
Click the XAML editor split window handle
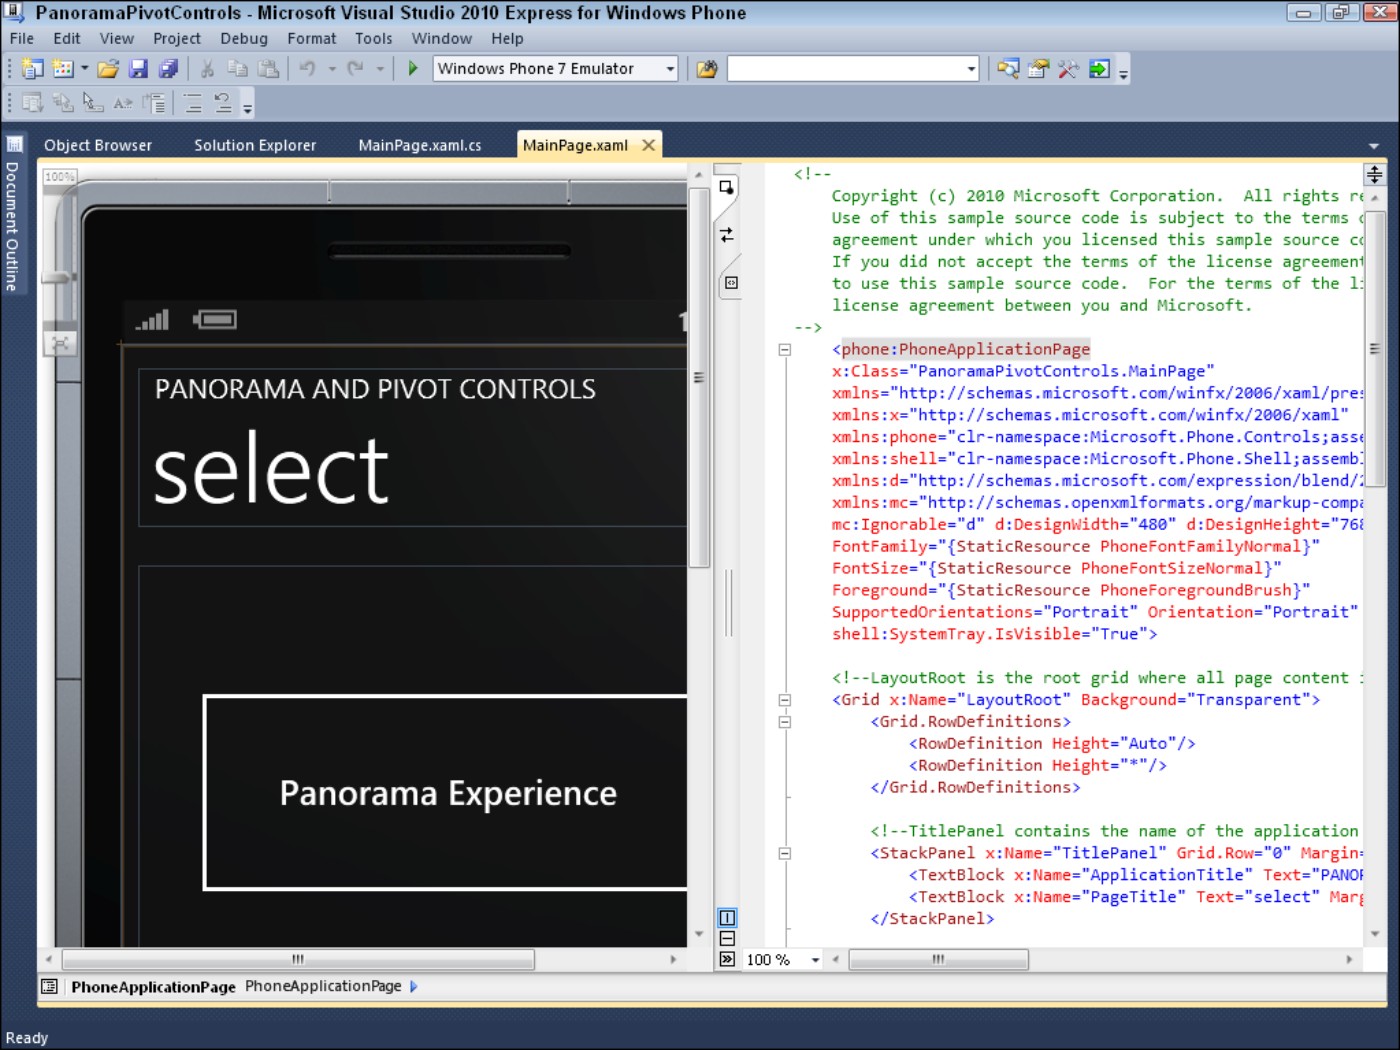(1375, 174)
